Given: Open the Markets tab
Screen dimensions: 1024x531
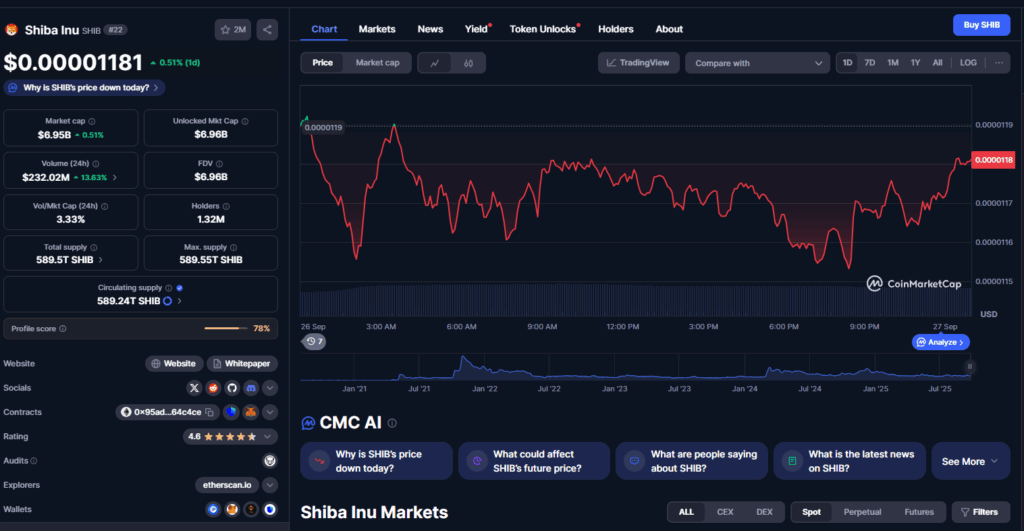Looking at the screenshot, I should pos(377,29).
